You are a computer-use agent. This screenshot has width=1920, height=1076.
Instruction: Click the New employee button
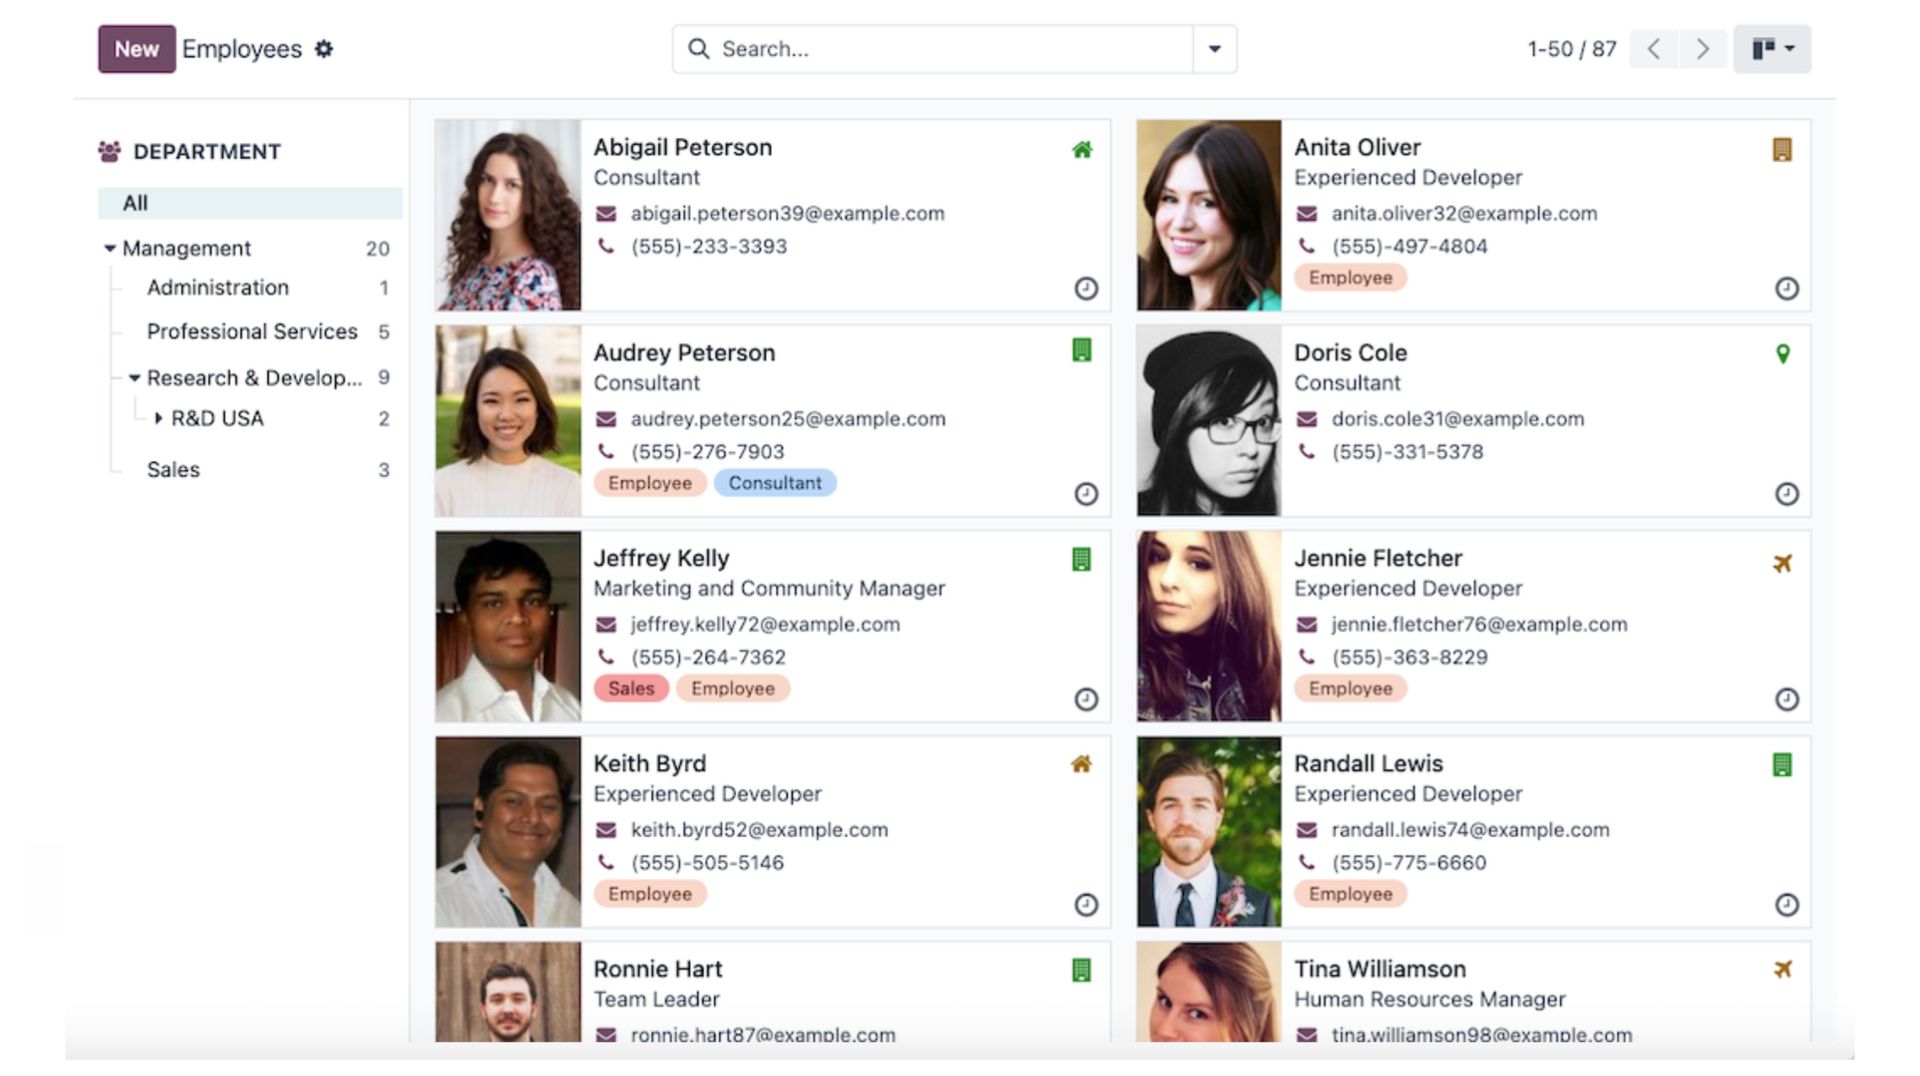[136, 49]
